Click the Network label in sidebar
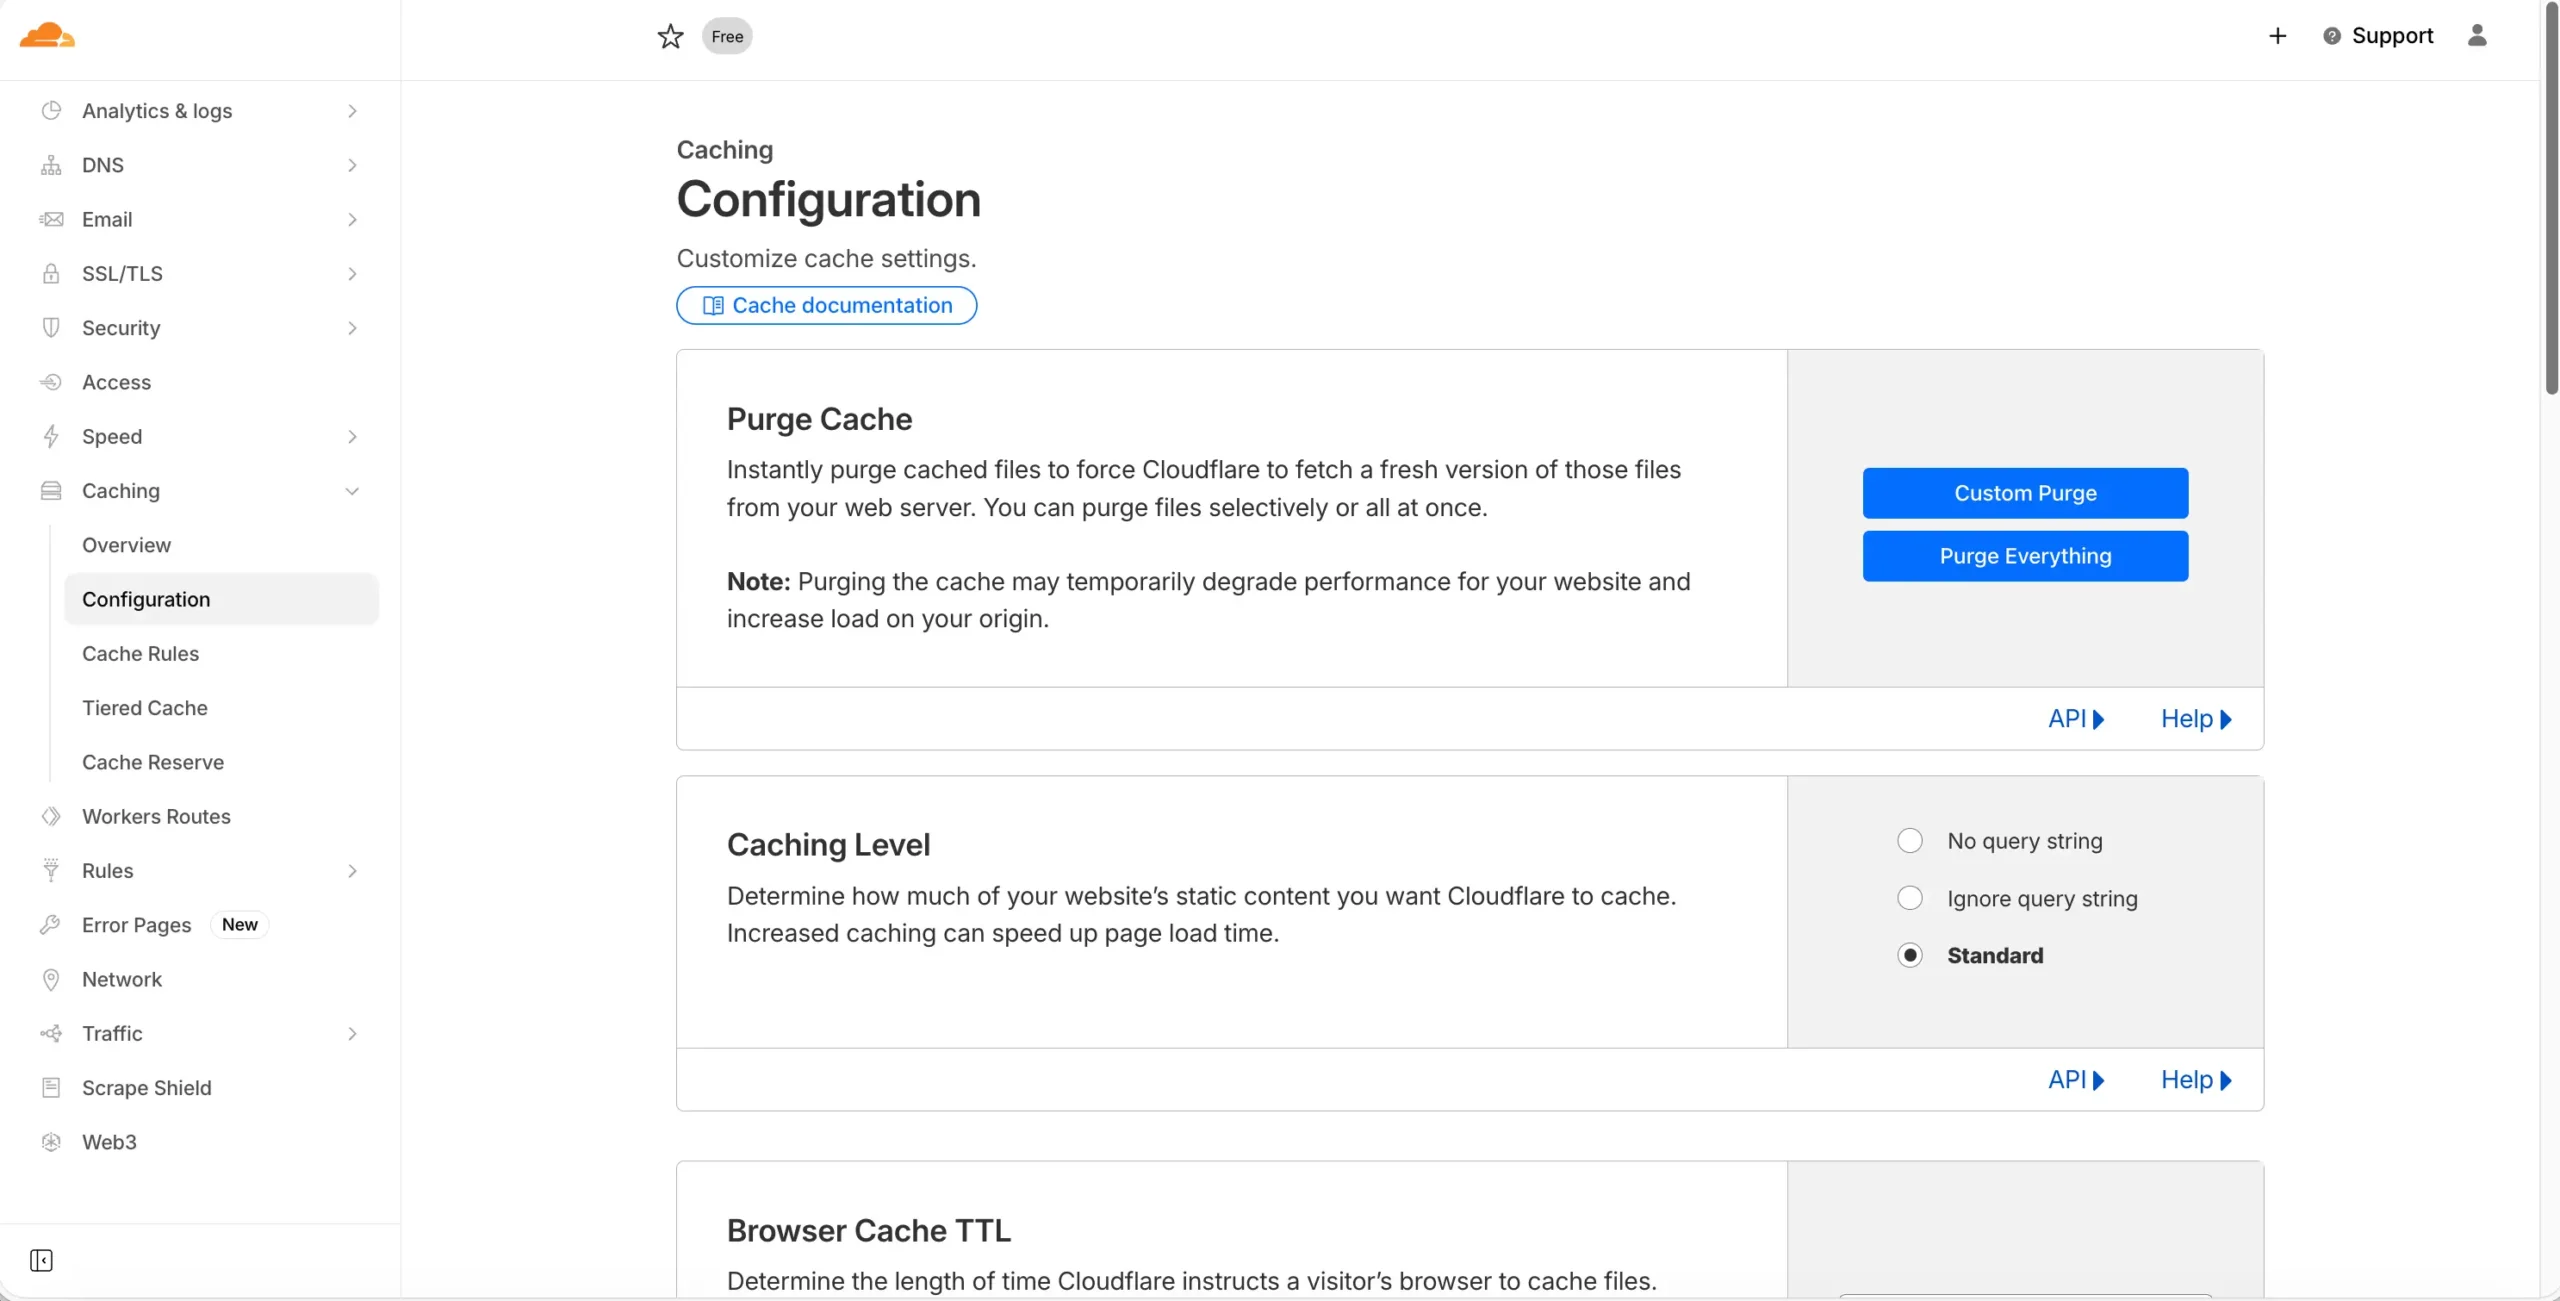The height and width of the screenshot is (1301, 2560). [122, 979]
